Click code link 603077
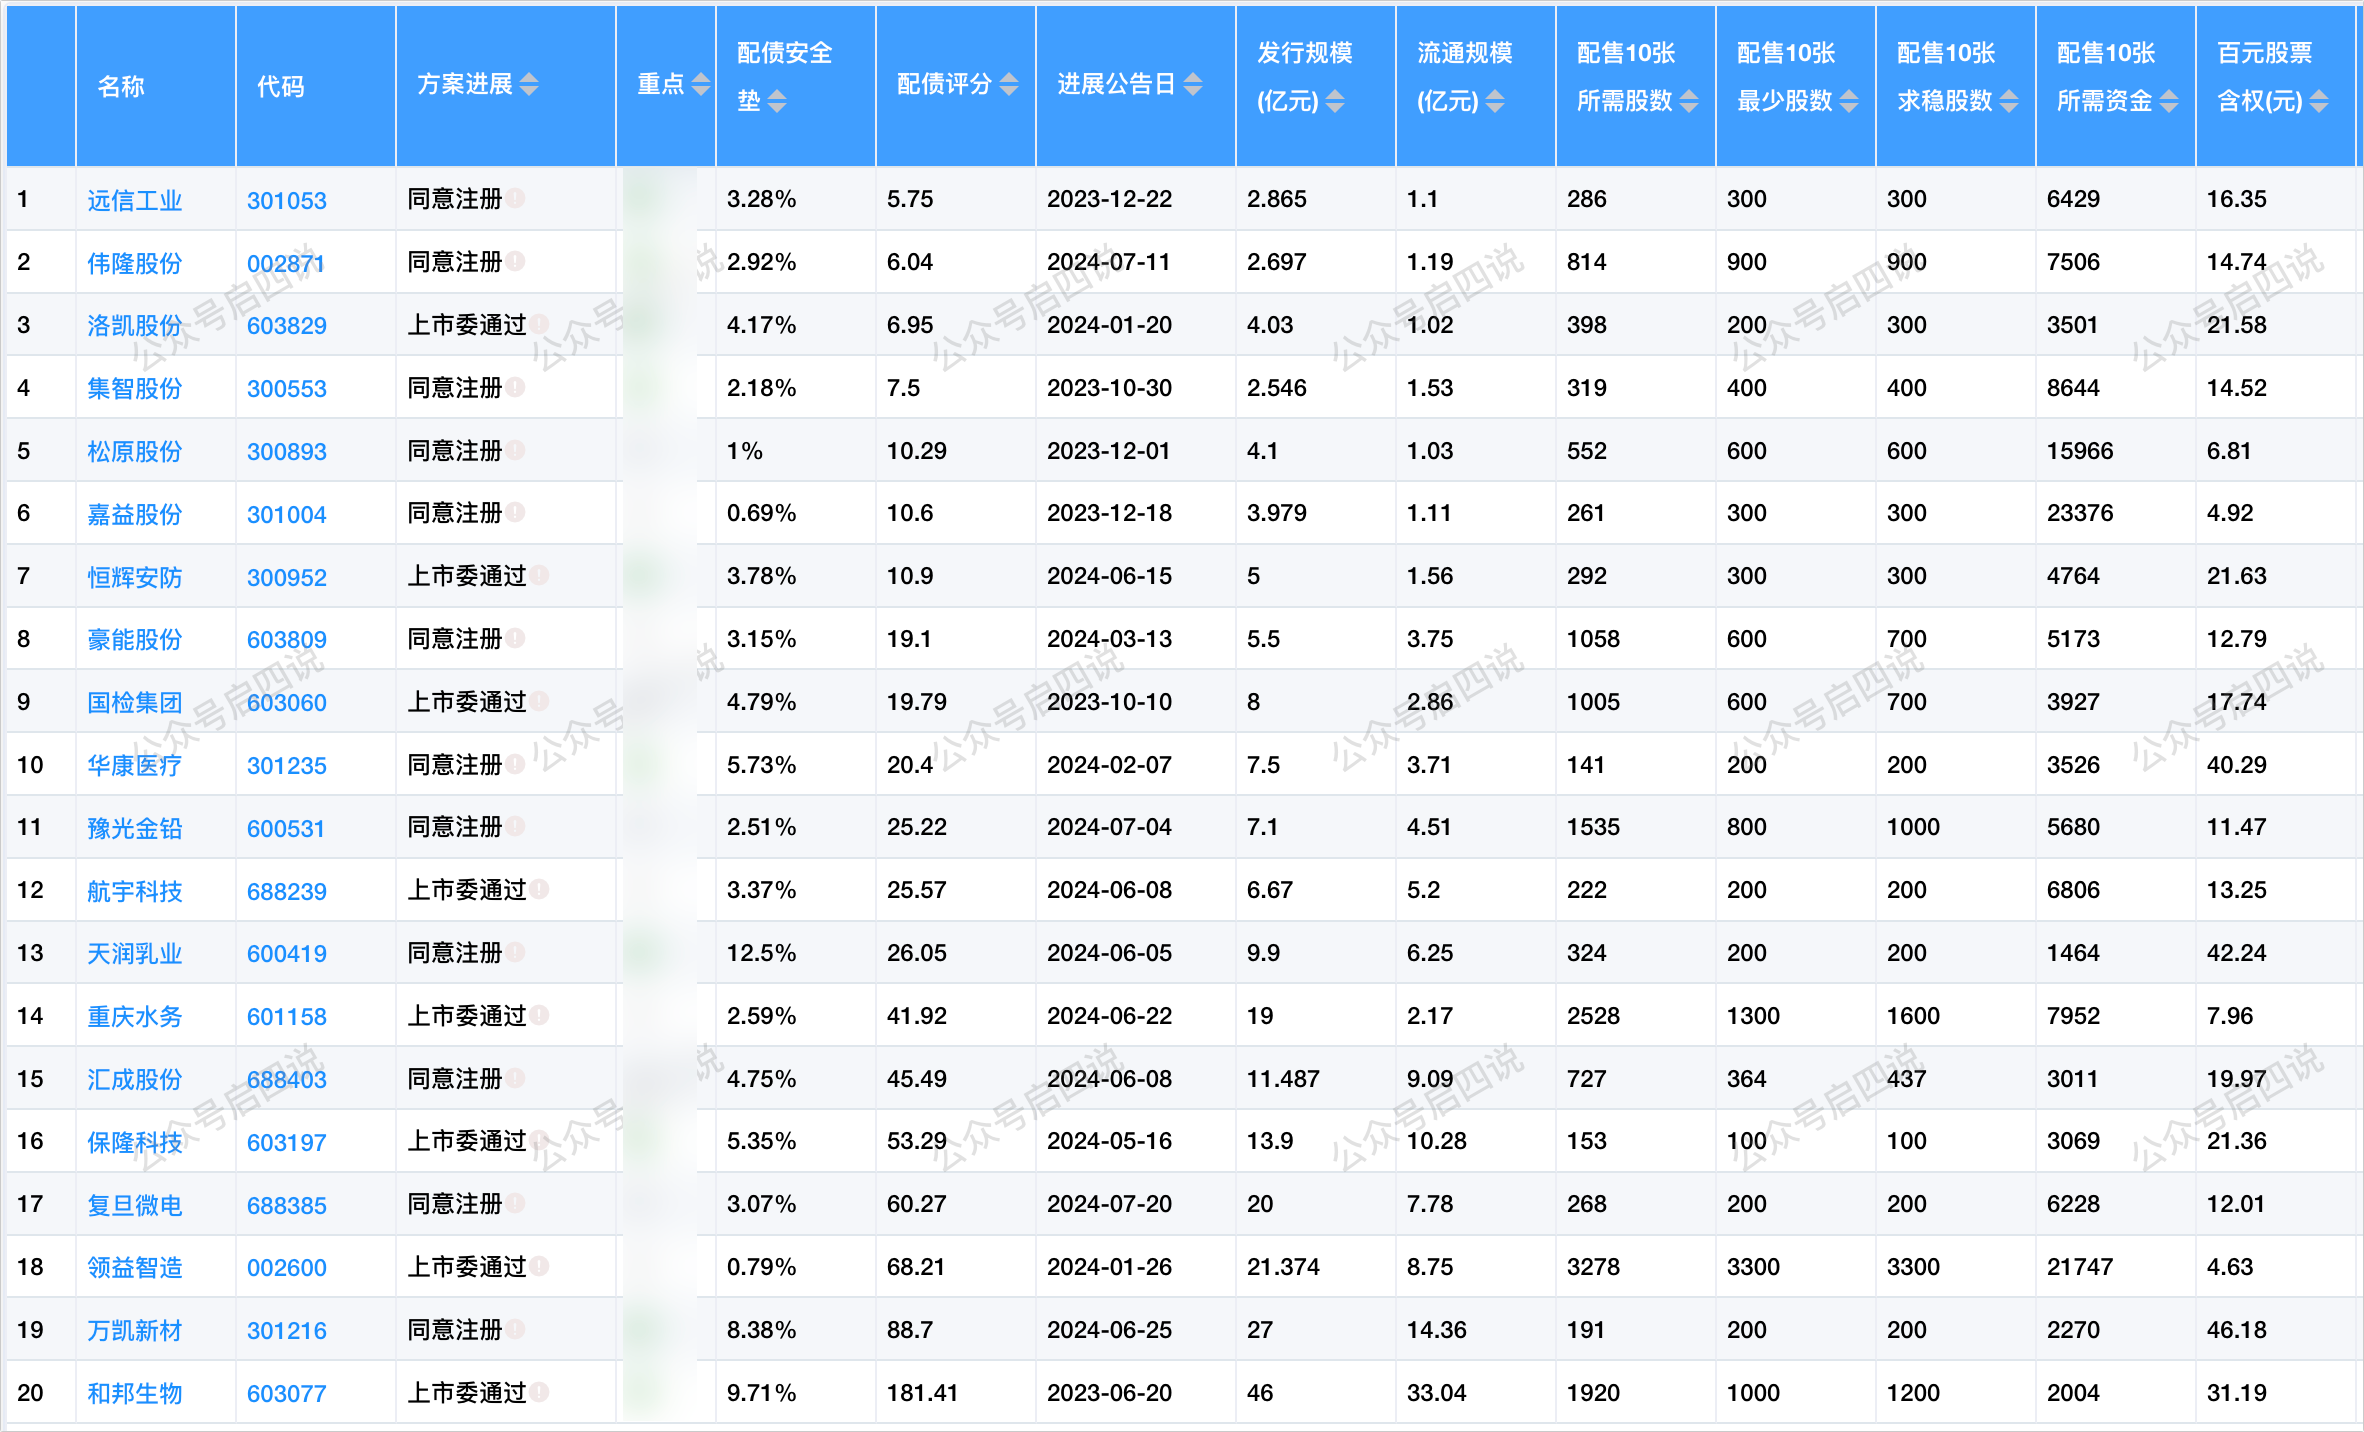 pos(286,1393)
